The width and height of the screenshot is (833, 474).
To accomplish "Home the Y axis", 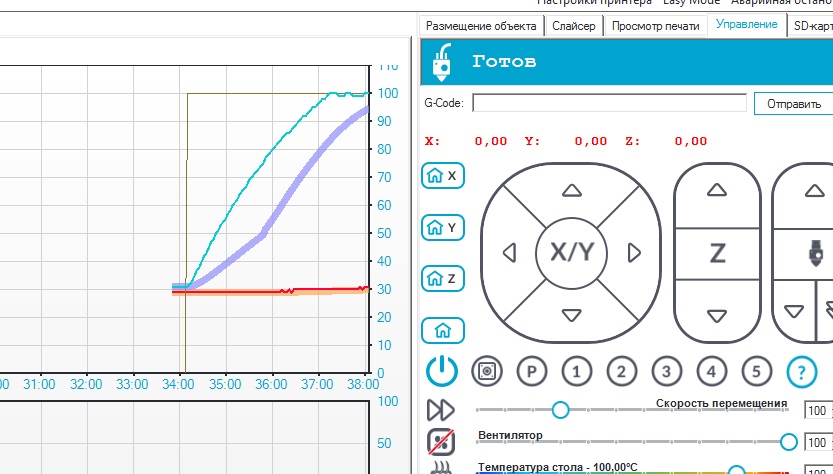I will 442,227.
